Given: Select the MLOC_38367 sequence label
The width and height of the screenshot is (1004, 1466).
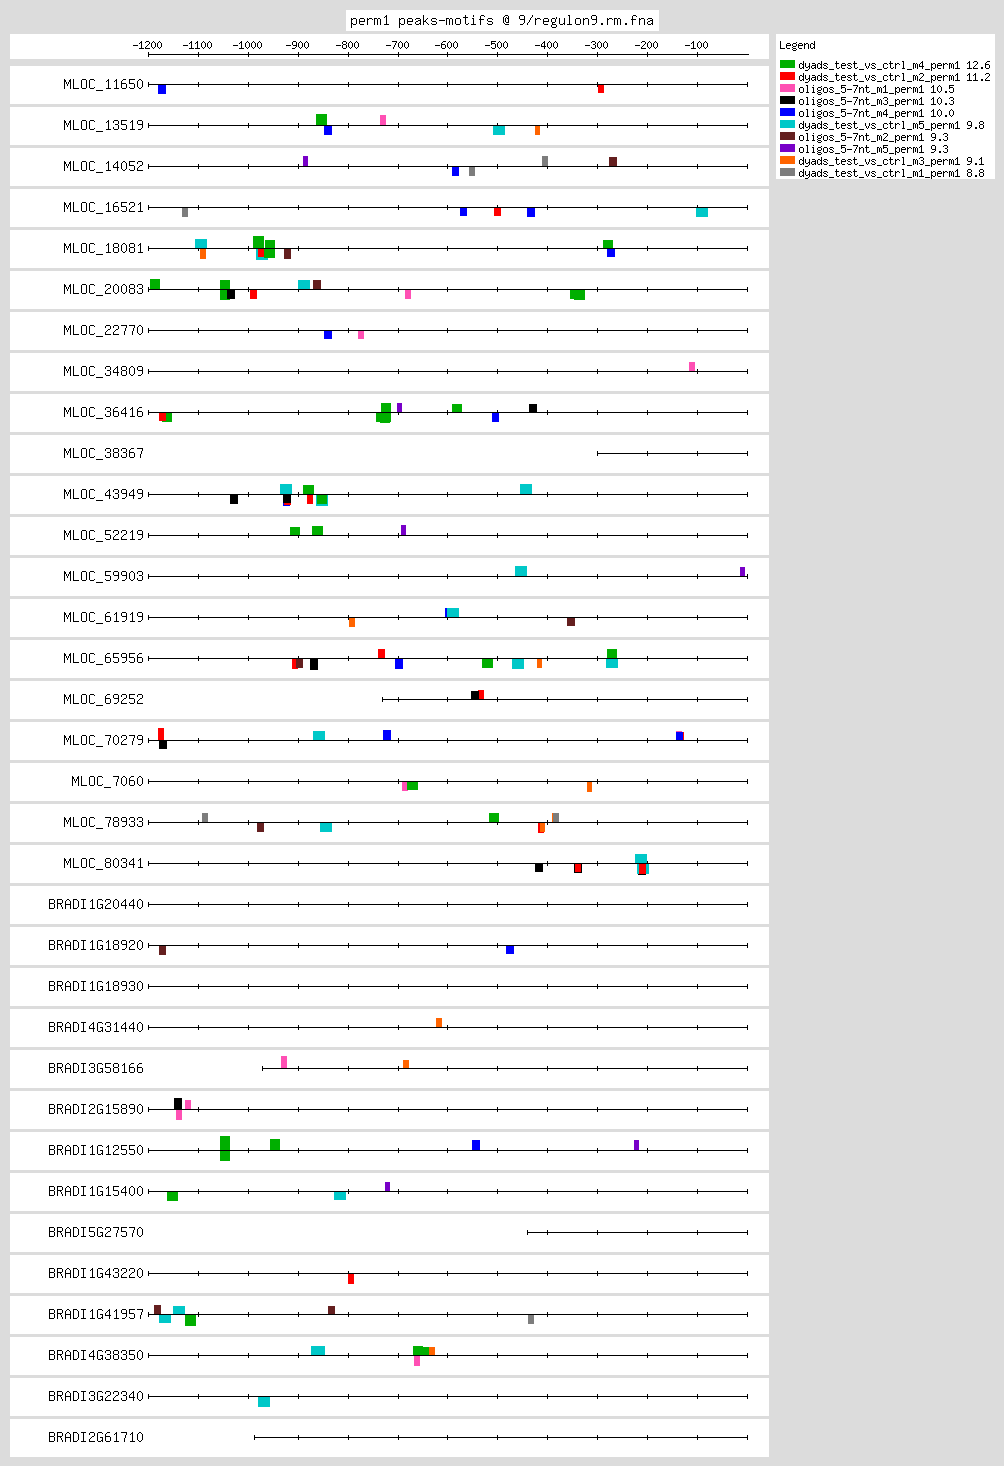Looking at the screenshot, I should point(103,454).
